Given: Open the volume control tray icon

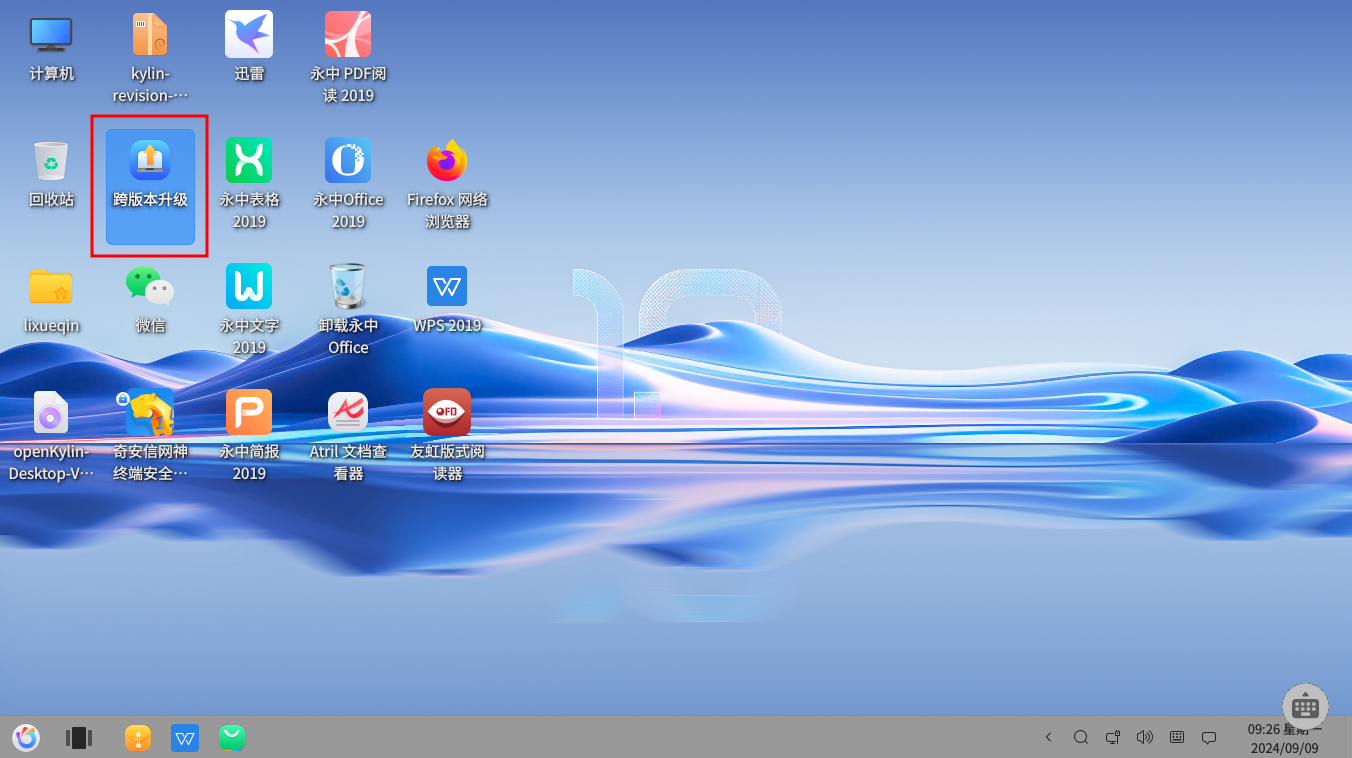Looking at the screenshot, I should [x=1145, y=737].
